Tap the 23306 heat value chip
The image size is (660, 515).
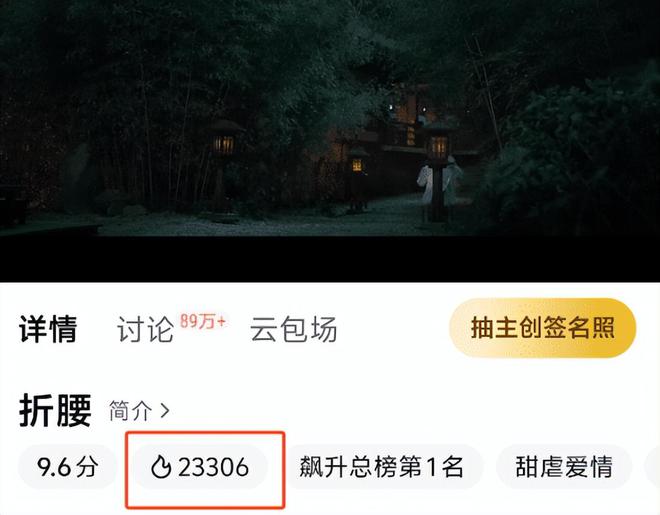201,467
